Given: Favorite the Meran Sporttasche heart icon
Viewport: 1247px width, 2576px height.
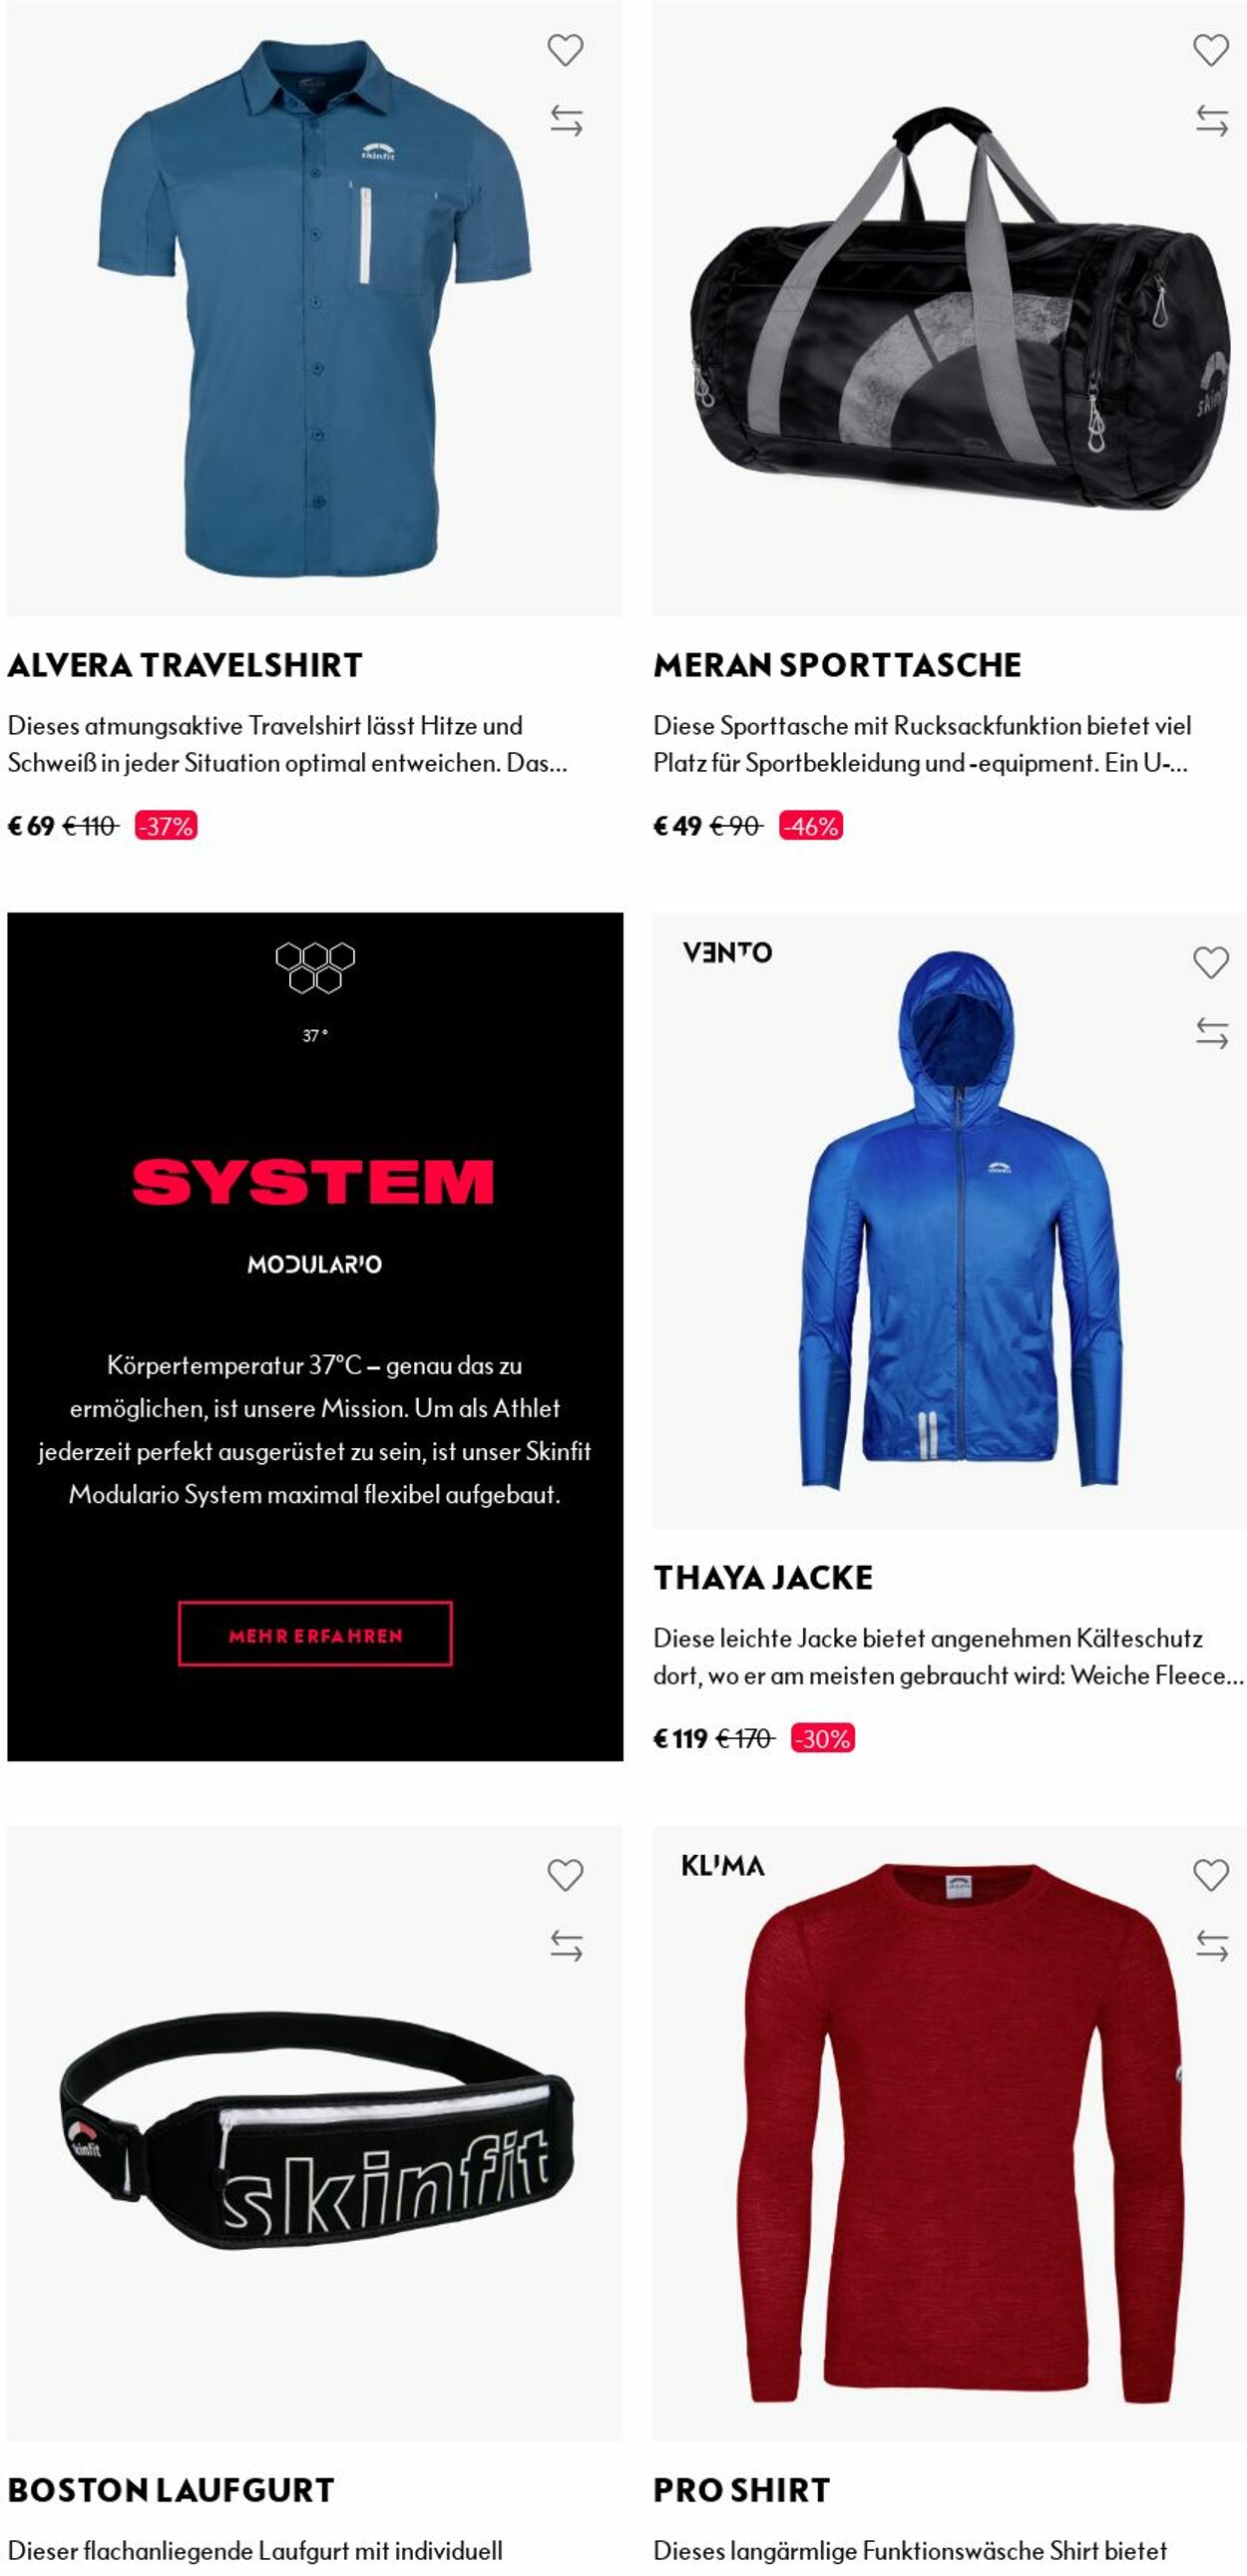Looking at the screenshot, I should click(x=1211, y=50).
